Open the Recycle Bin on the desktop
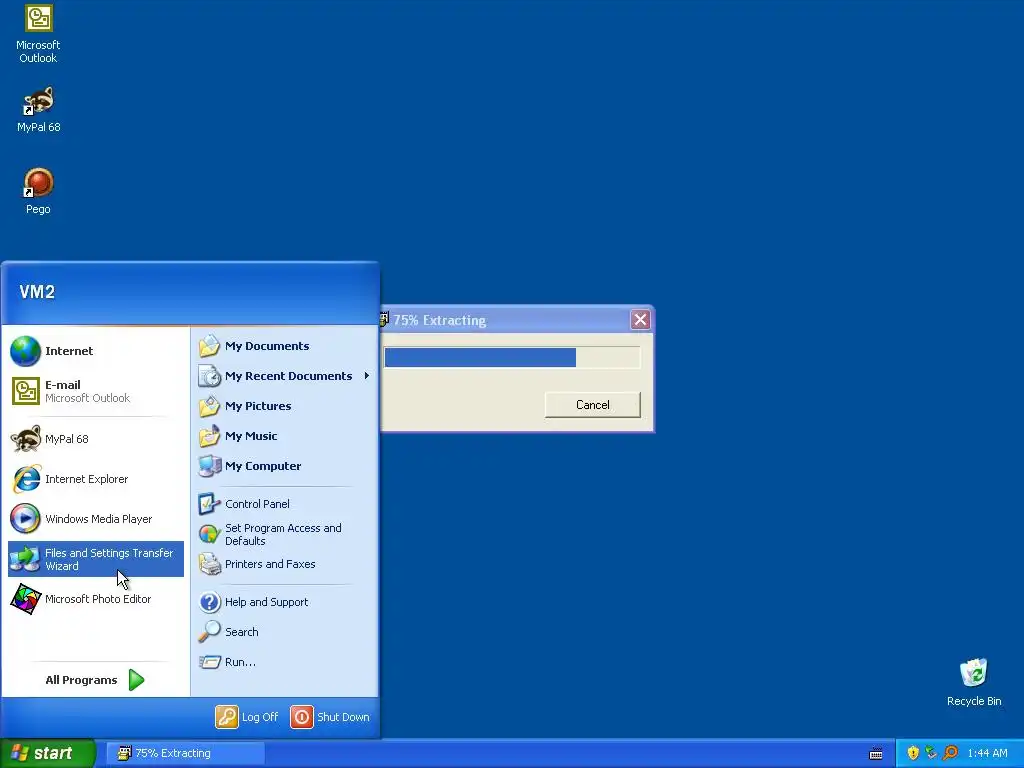The width and height of the screenshot is (1024, 768). pyautogui.click(x=974, y=682)
